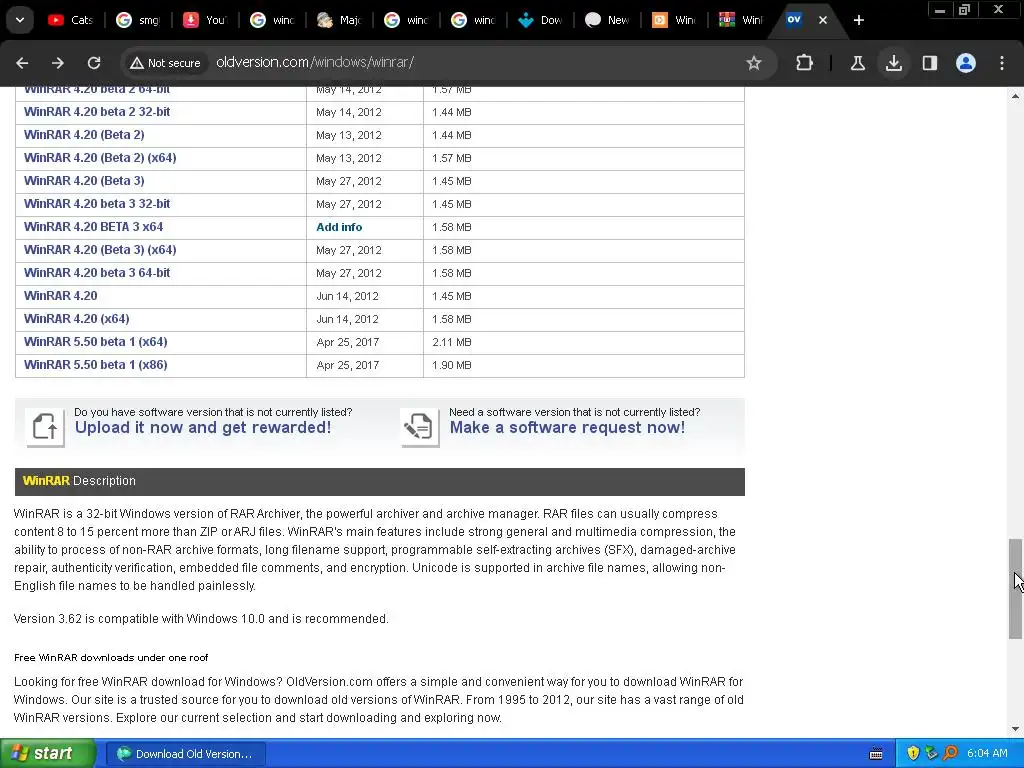Screen dimensions: 1024x768
Task: Click the scrollbar up arrow
Action: 1015,96
